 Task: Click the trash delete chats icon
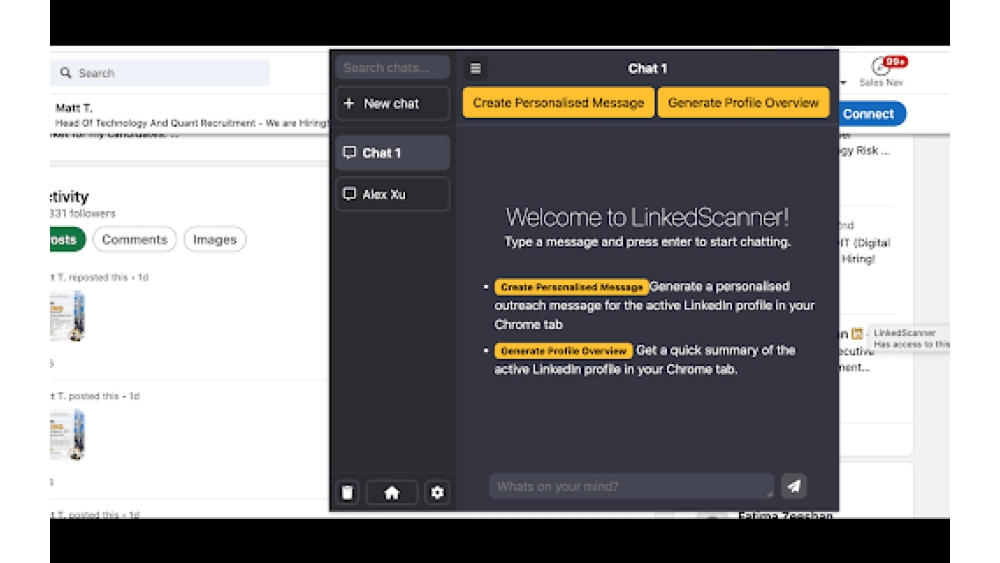tap(348, 492)
